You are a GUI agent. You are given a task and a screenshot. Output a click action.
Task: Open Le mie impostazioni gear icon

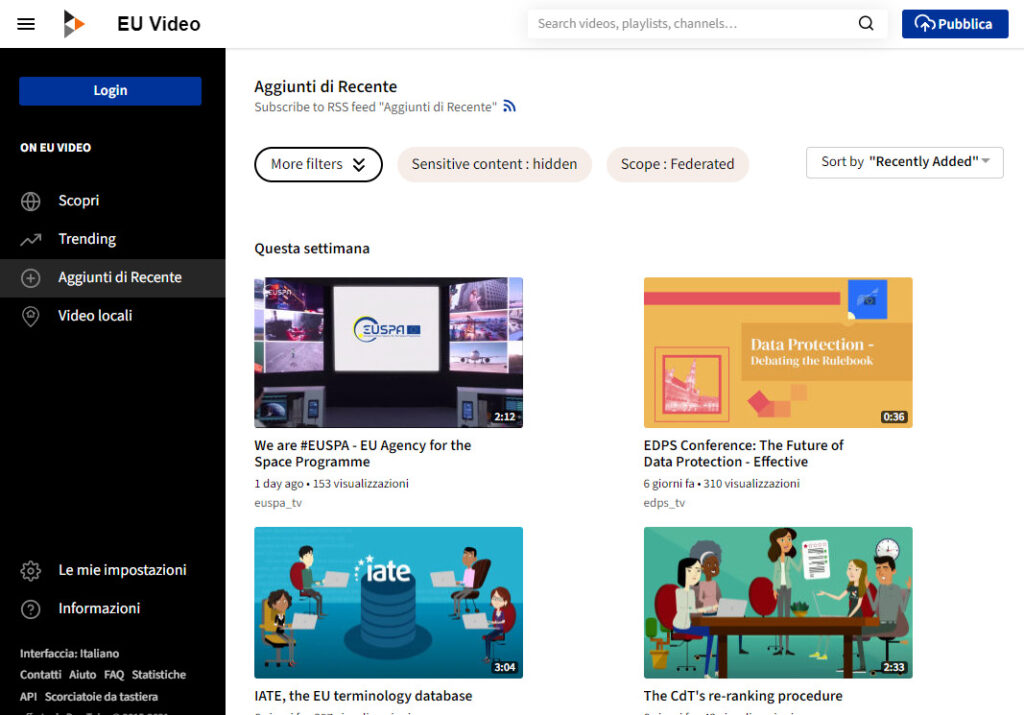pyautogui.click(x=31, y=571)
